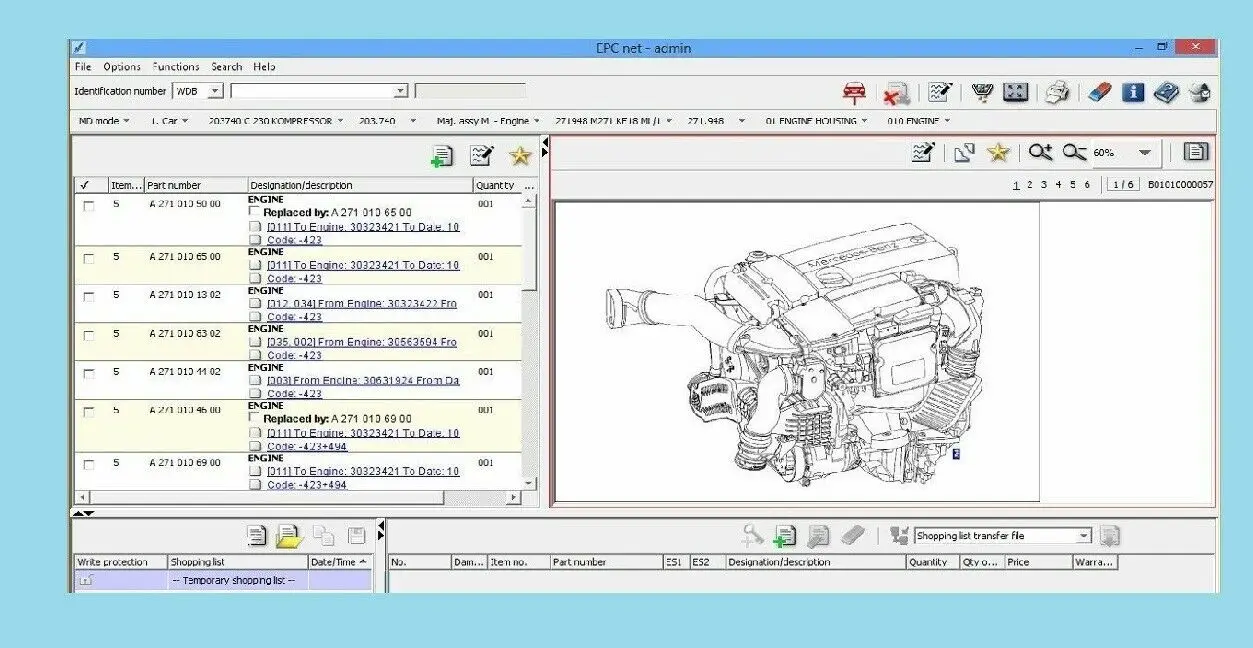Click the first 'Code: -423' link
Image resolution: width=1253 pixels, height=648 pixels.
[294, 240]
